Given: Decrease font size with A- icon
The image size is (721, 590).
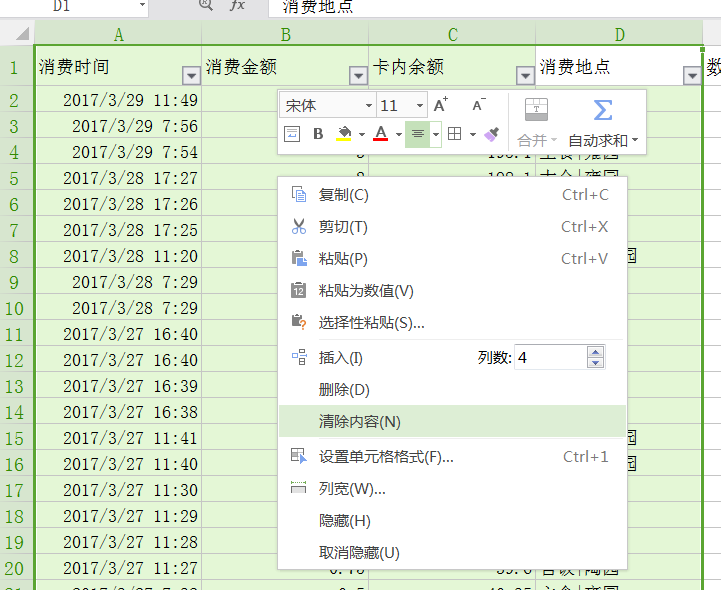Looking at the screenshot, I should pos(479,105).
